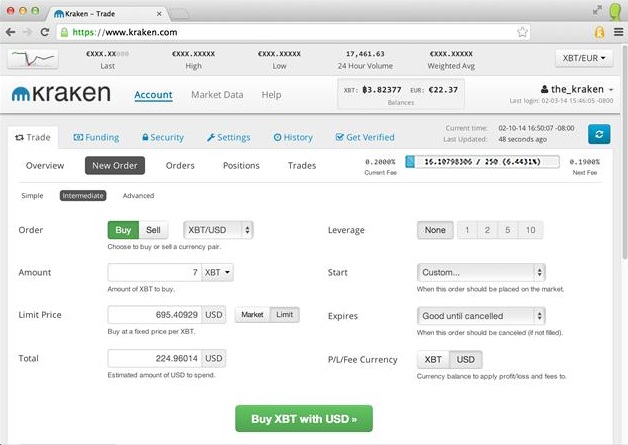The image size is (628, 445).
Task: Expand the the_kraken user menu
Action: (x=577, y=89)
